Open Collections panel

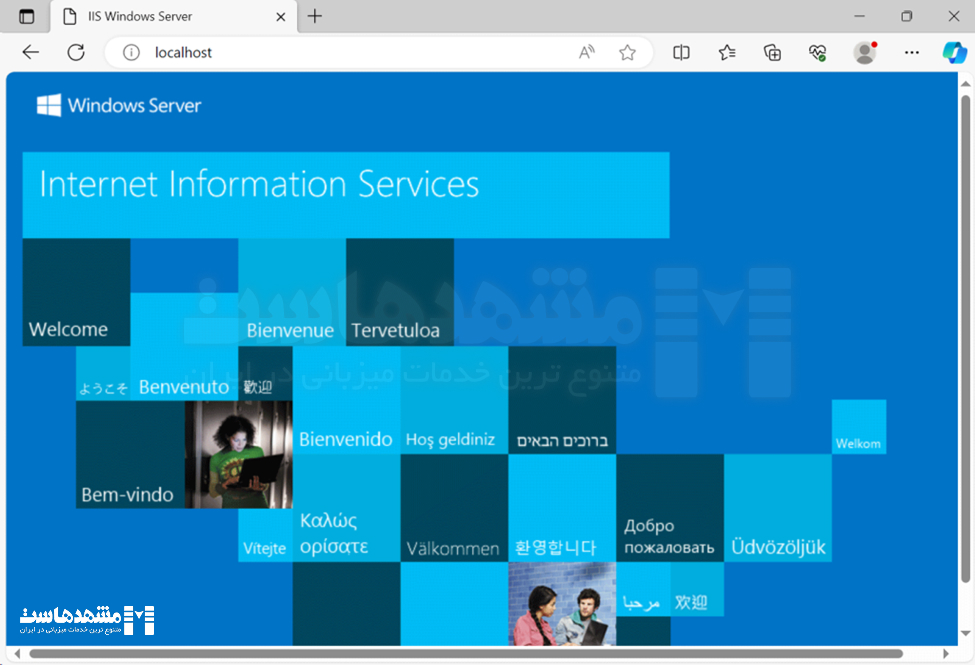772,52
